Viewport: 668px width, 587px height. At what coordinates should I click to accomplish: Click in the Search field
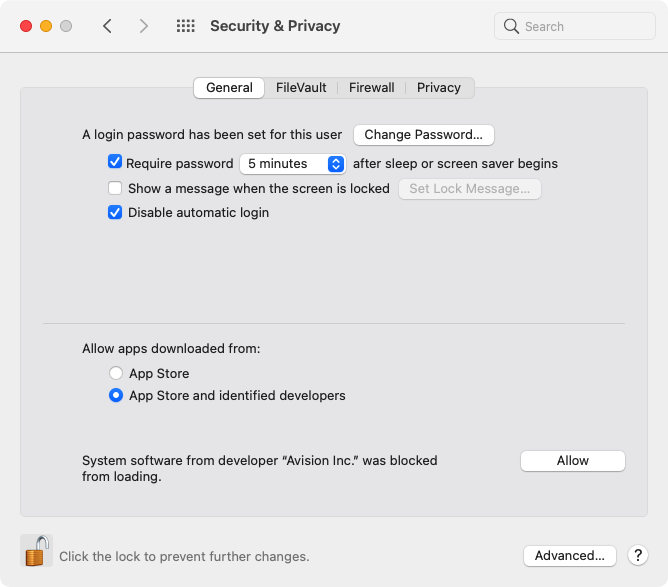coord(575,26)
